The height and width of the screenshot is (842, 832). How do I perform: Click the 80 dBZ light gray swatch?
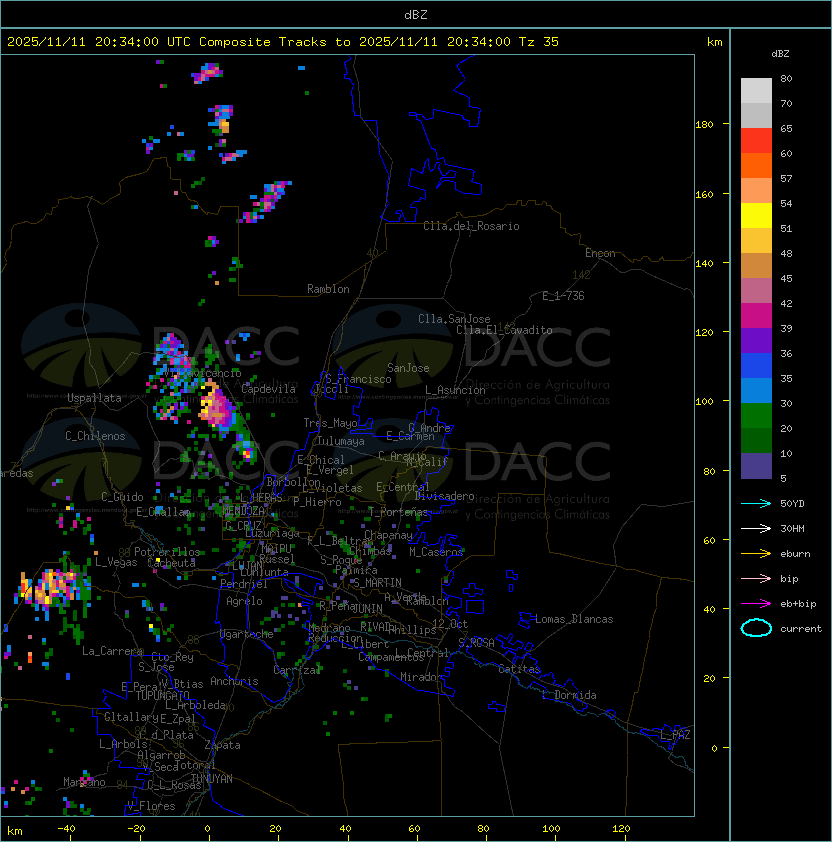(x=756, y=90)
